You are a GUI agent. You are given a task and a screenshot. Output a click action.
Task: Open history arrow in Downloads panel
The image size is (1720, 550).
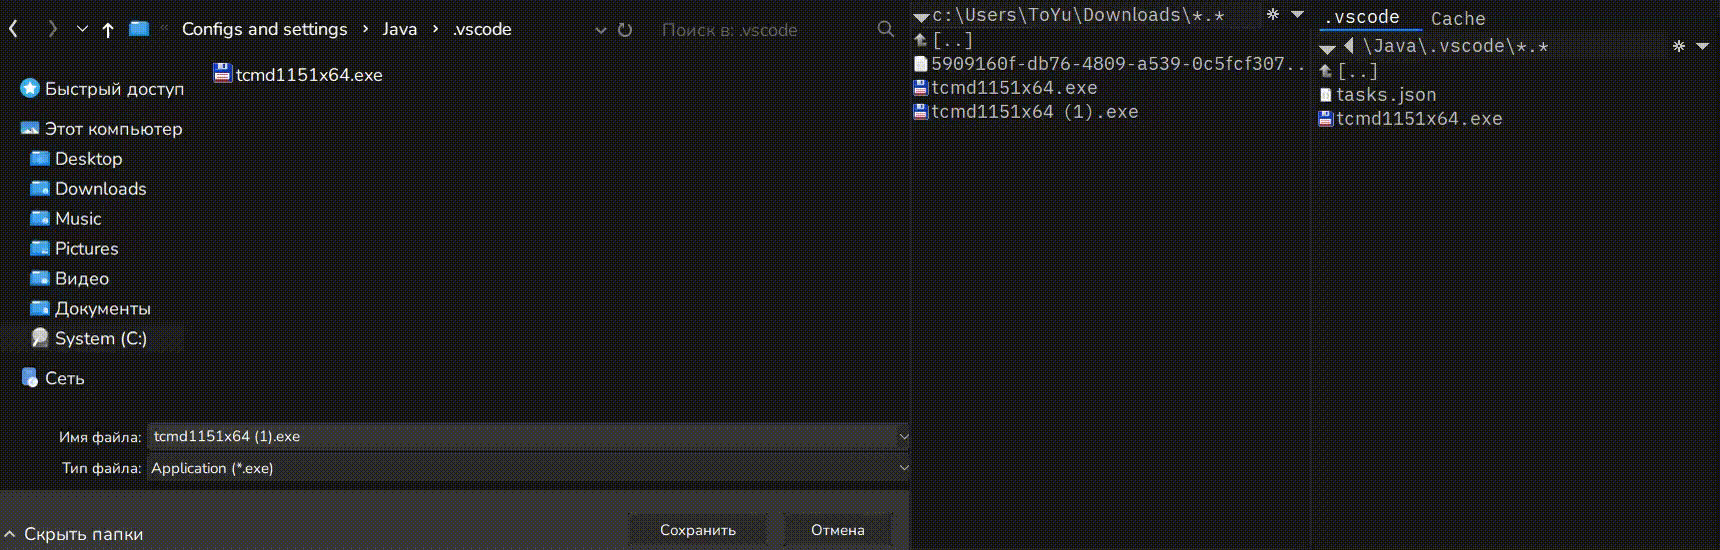click(x=1297, y=15)
